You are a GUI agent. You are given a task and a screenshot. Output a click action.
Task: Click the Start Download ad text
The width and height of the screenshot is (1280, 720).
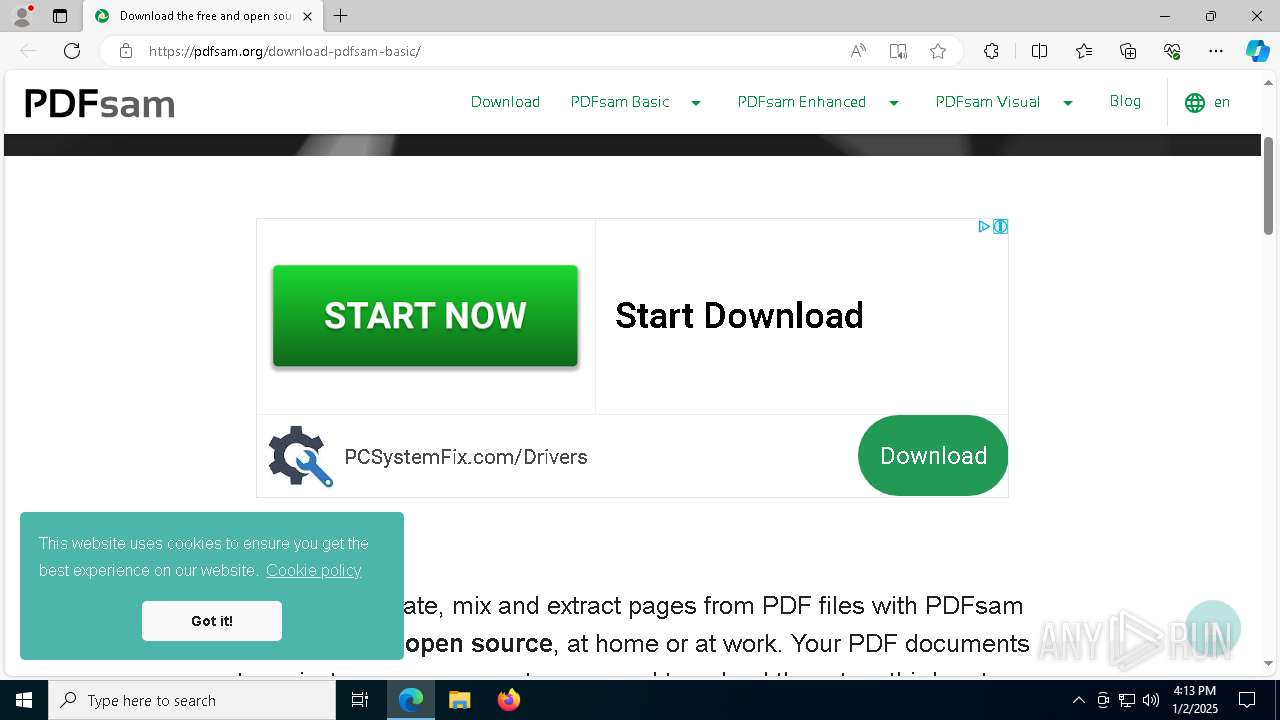(739, 316)
